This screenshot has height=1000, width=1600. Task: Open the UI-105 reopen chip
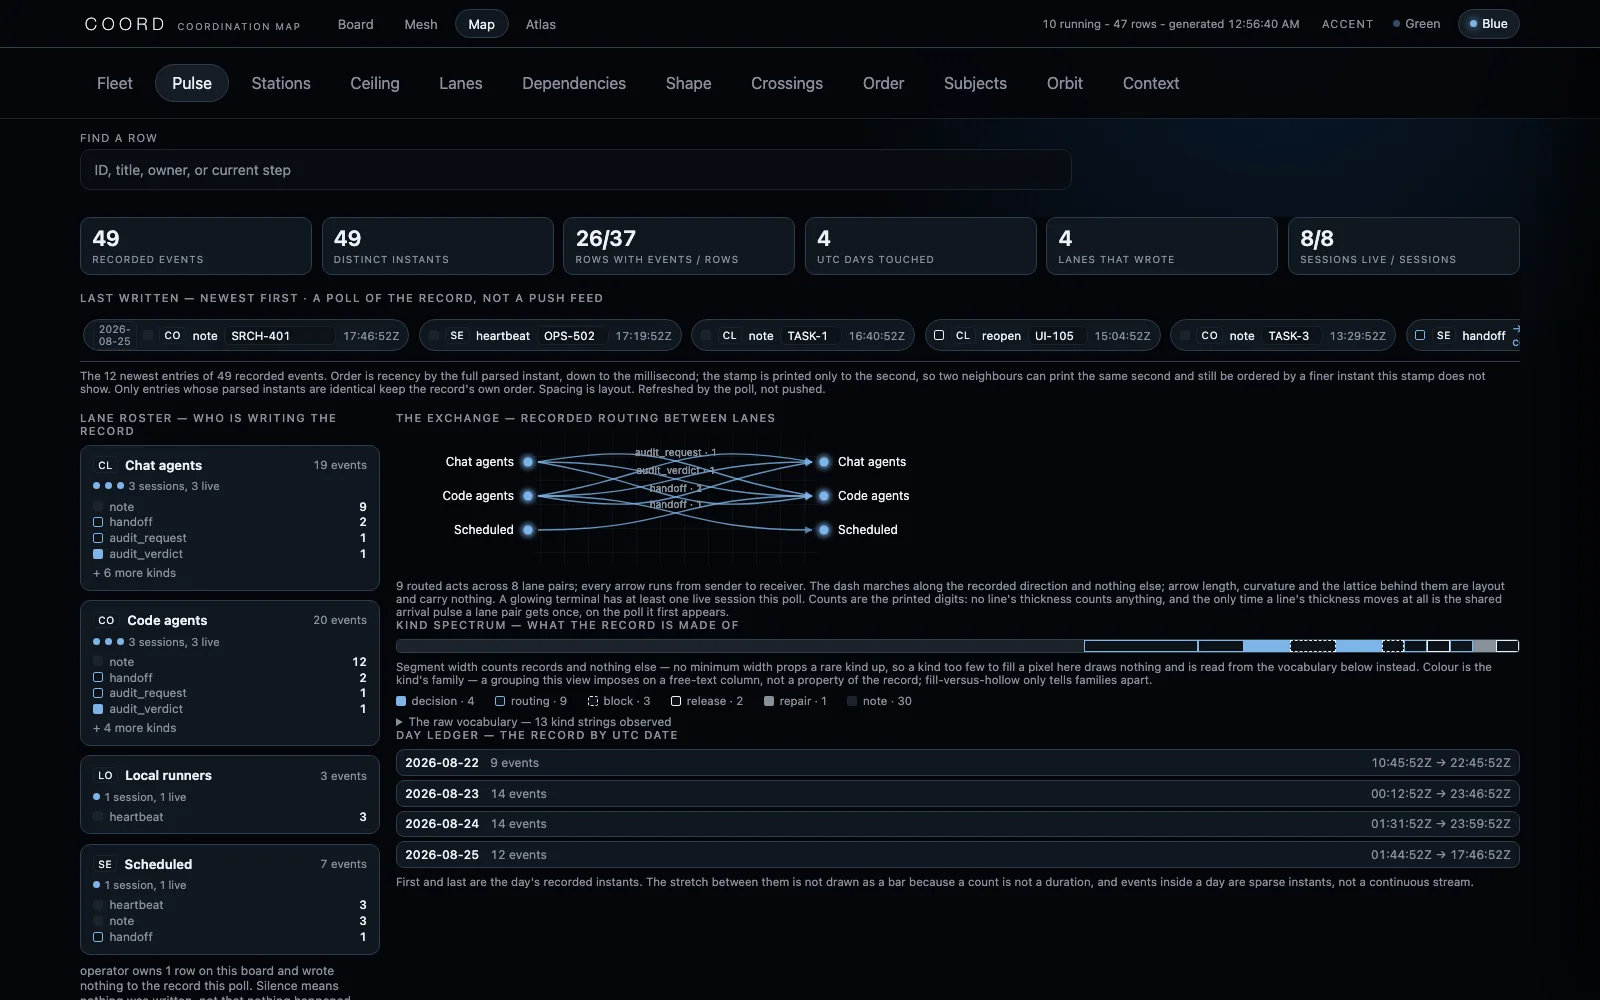click(1043, 336)
